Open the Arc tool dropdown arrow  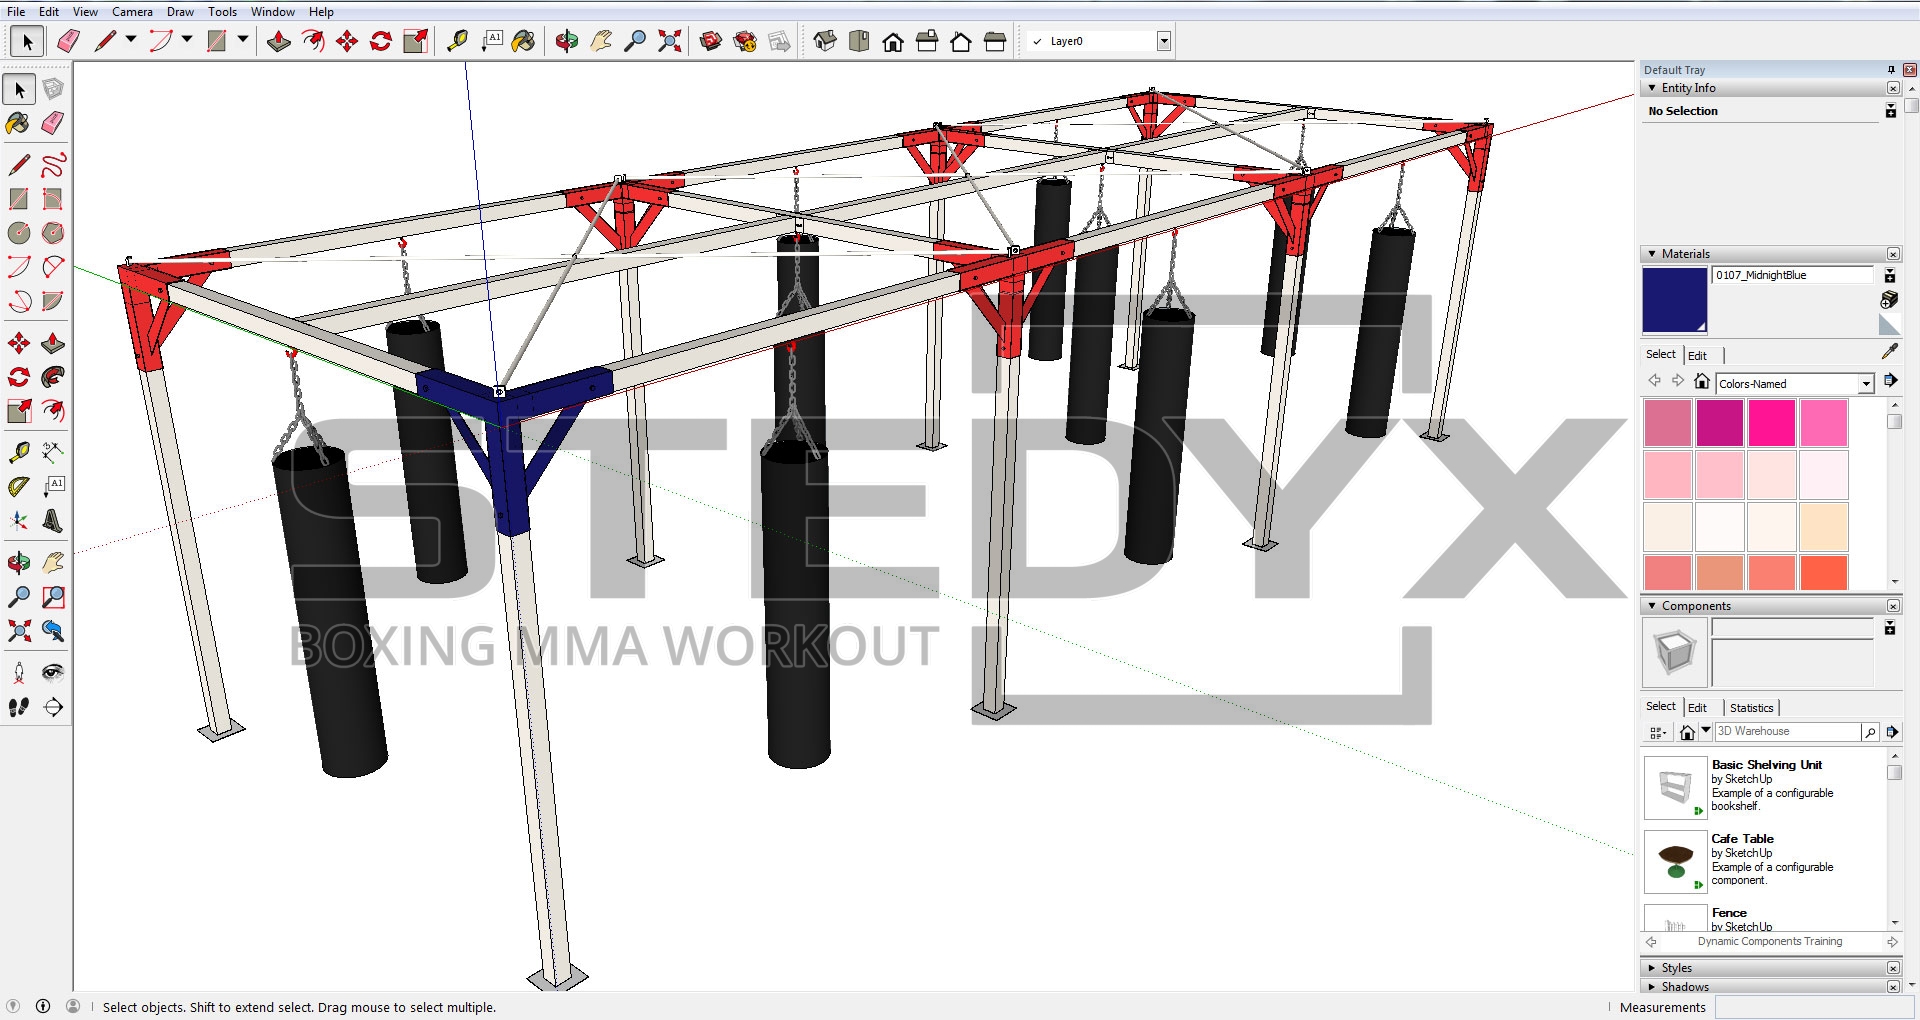click(x=187, y=40)
